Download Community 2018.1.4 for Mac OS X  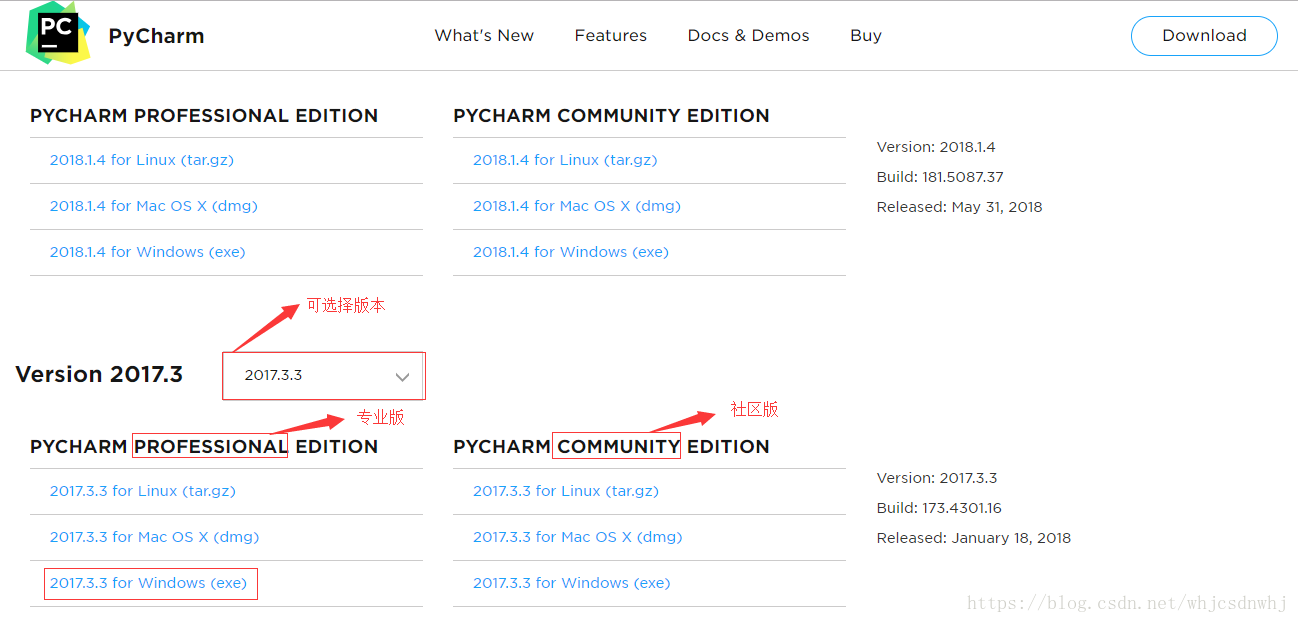(x=577, y=206)
